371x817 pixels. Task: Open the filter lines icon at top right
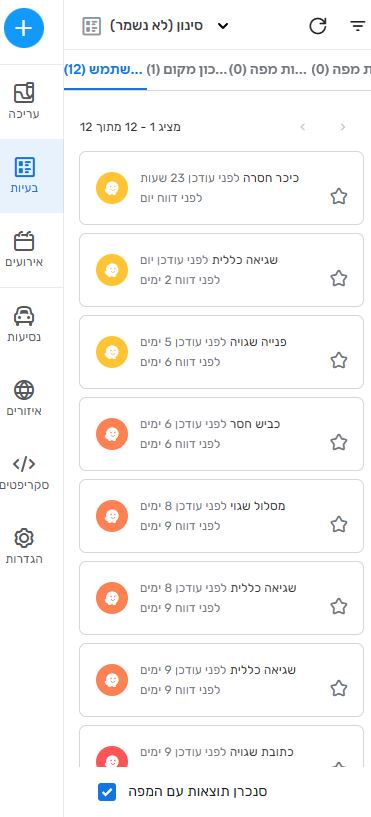point(357,26)
